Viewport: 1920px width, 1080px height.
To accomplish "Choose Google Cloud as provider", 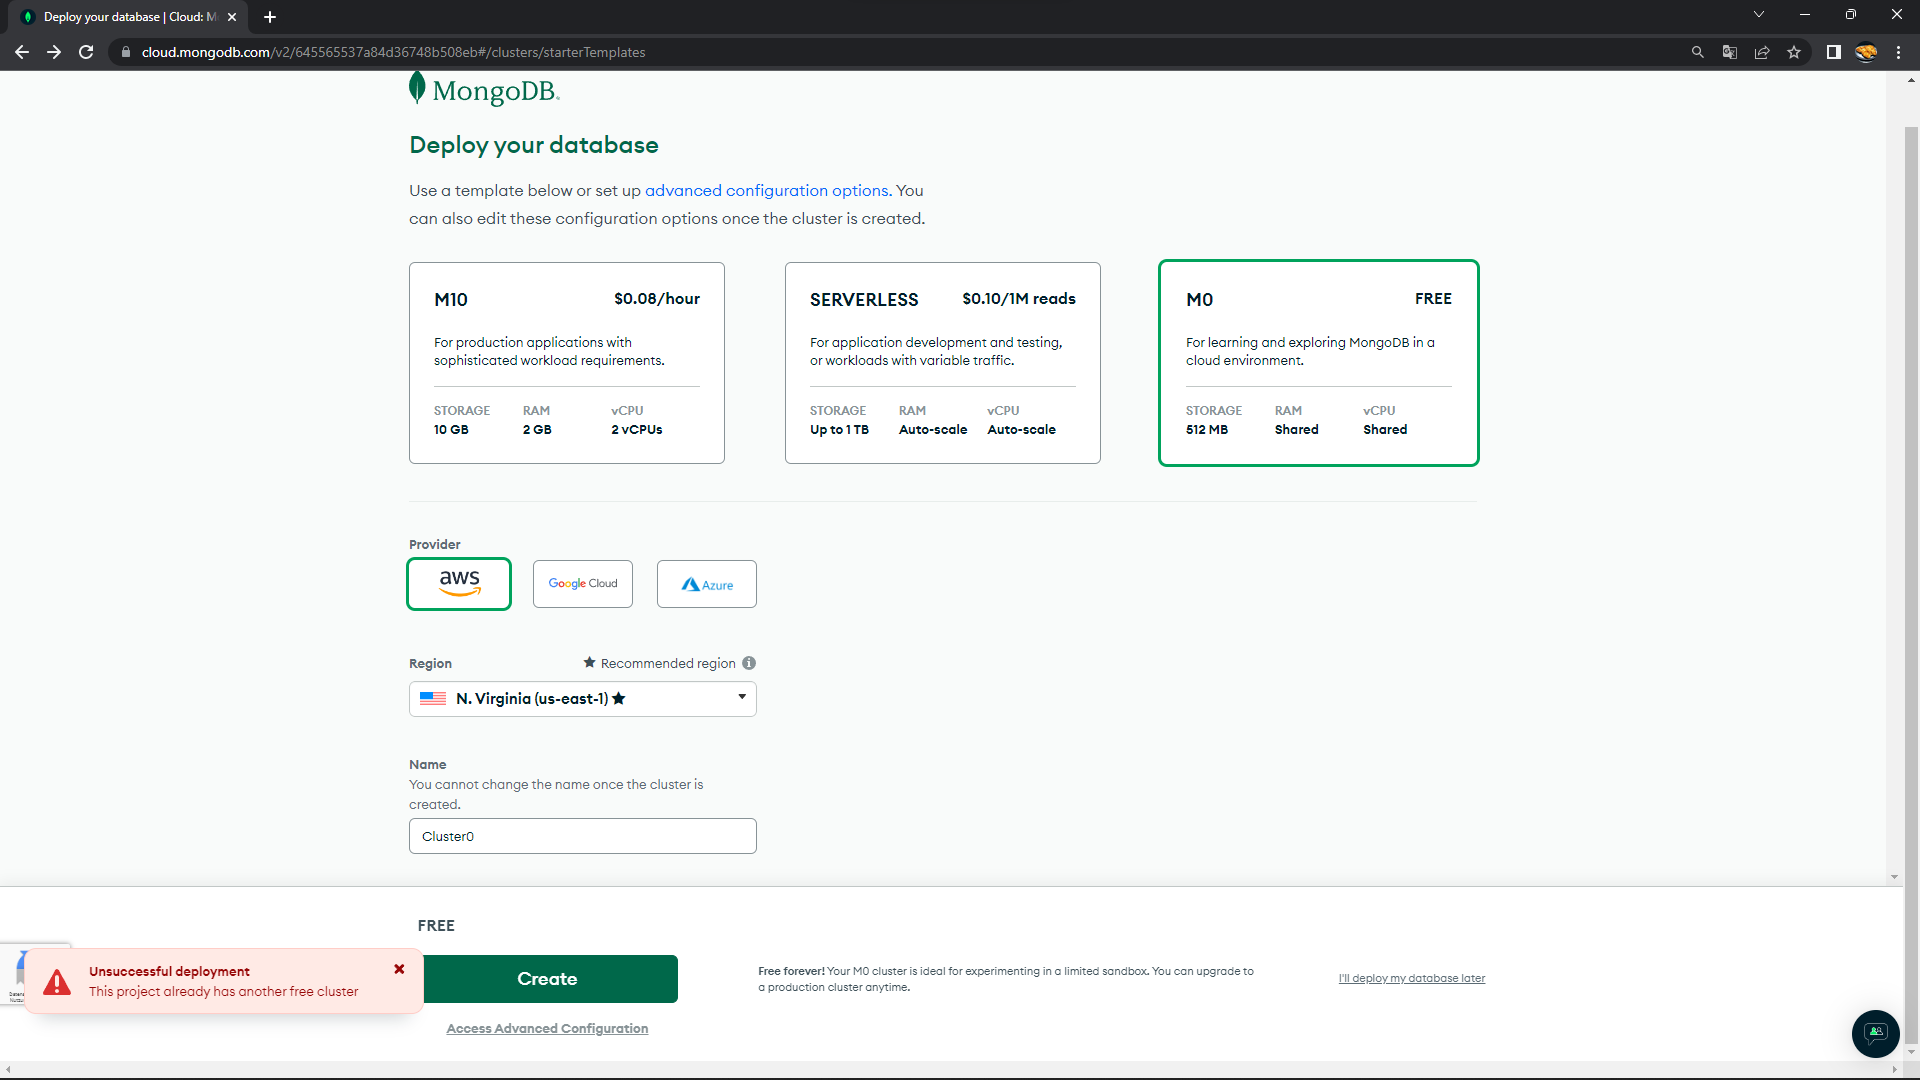I will click(582, 584).
